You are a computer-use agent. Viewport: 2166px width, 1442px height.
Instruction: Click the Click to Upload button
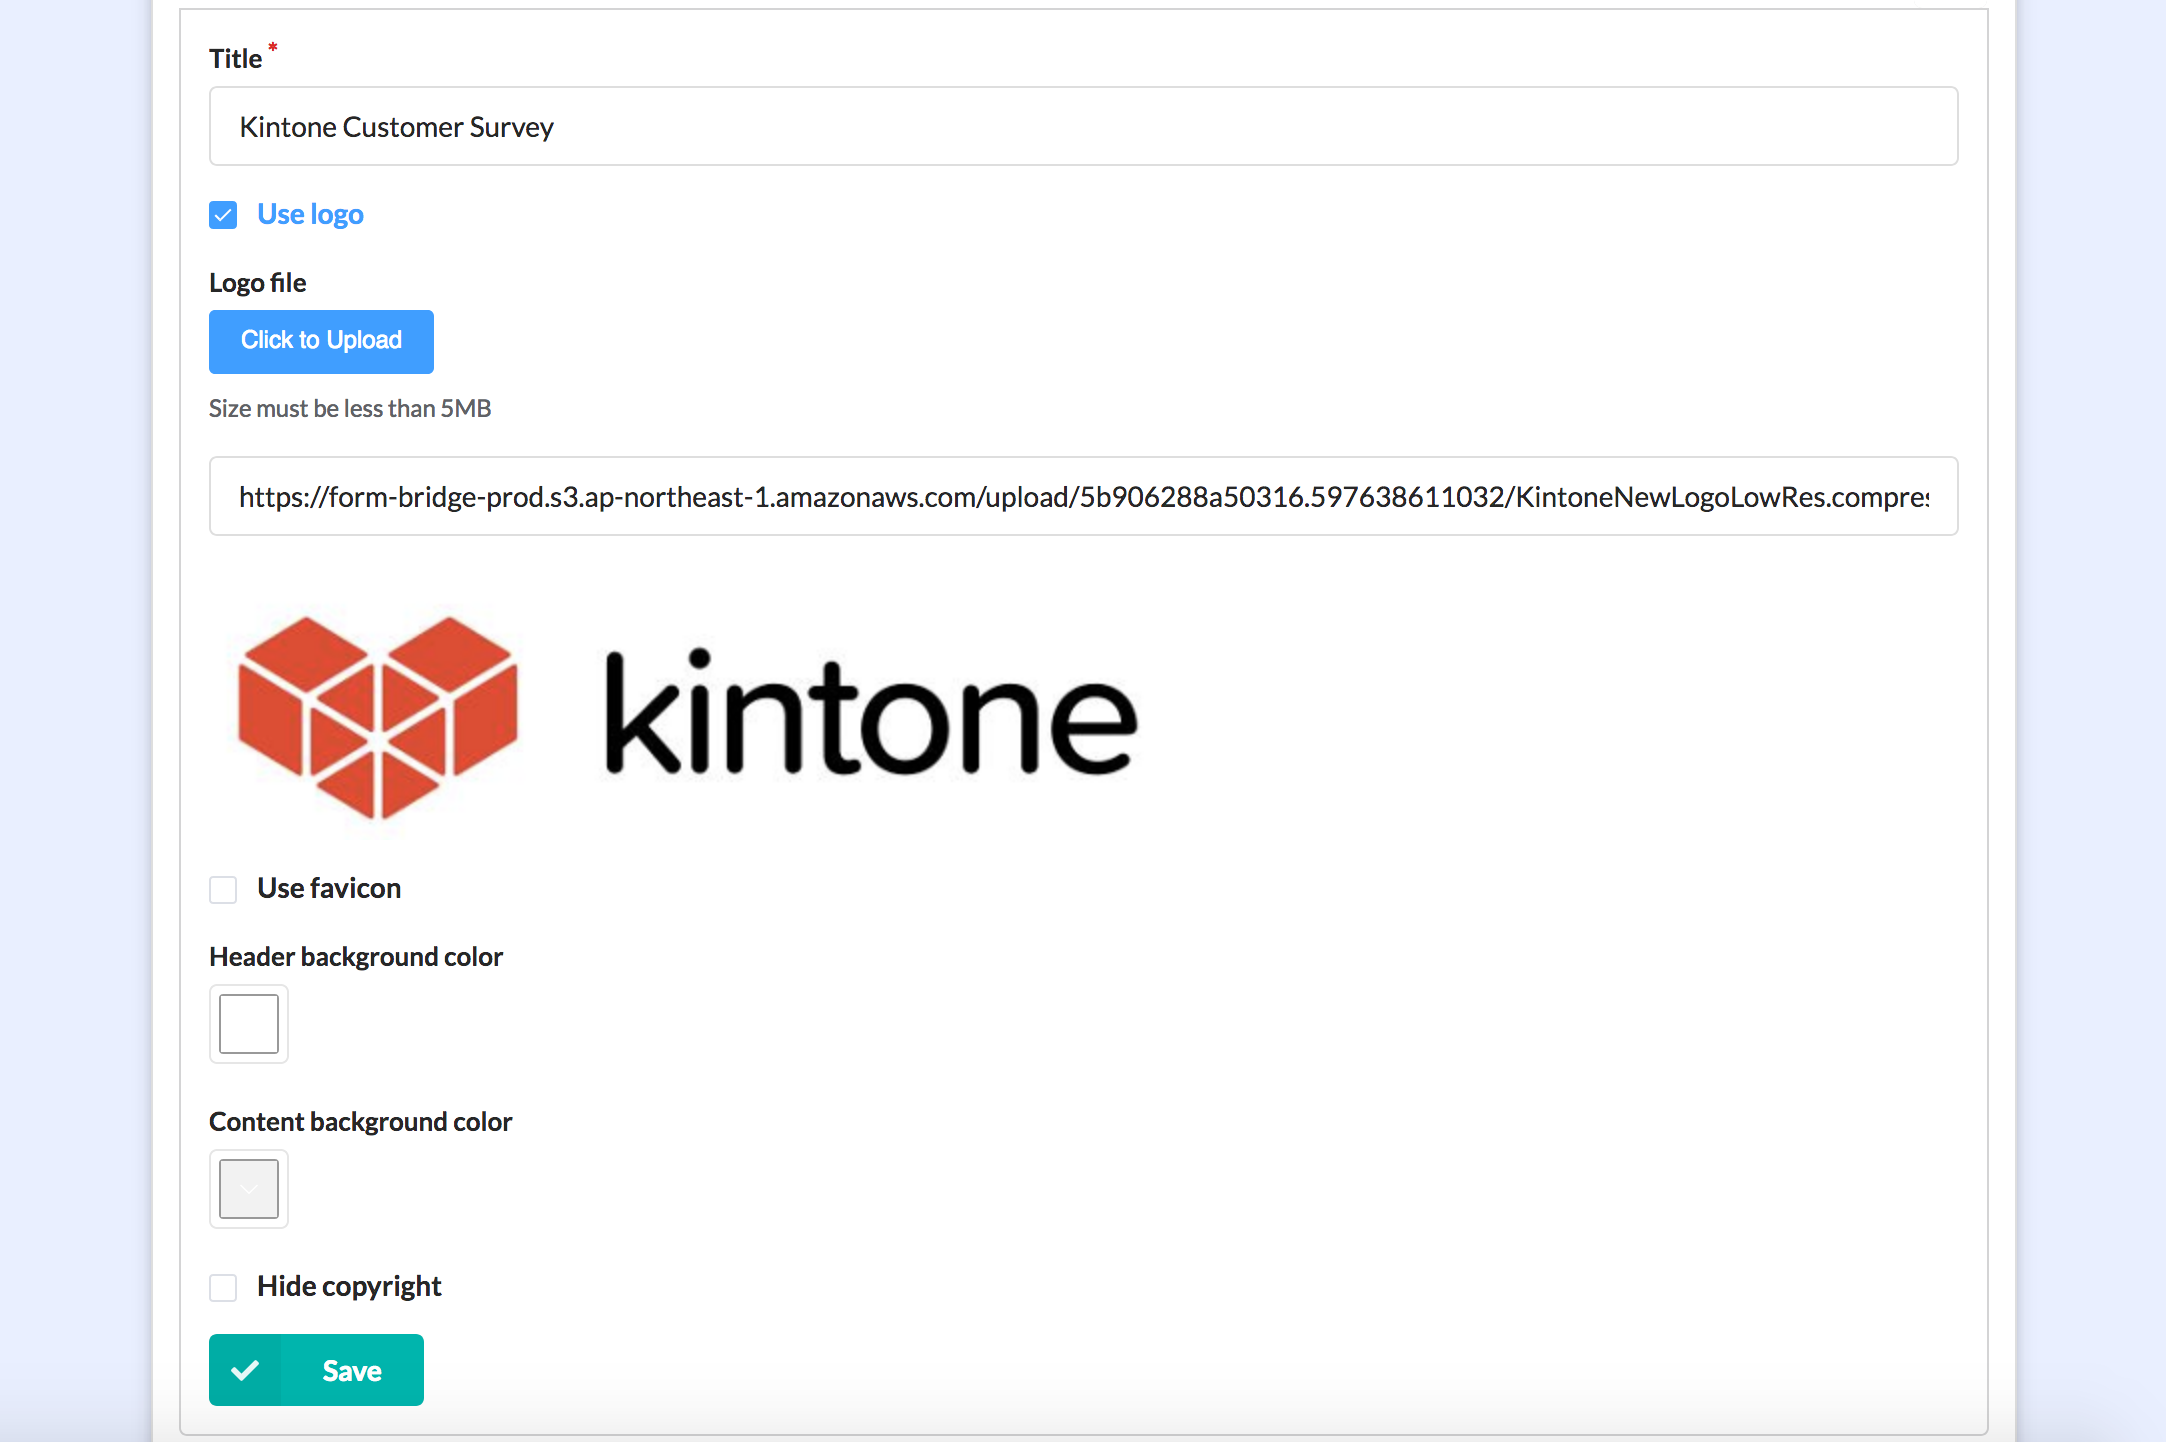point(320,341)
